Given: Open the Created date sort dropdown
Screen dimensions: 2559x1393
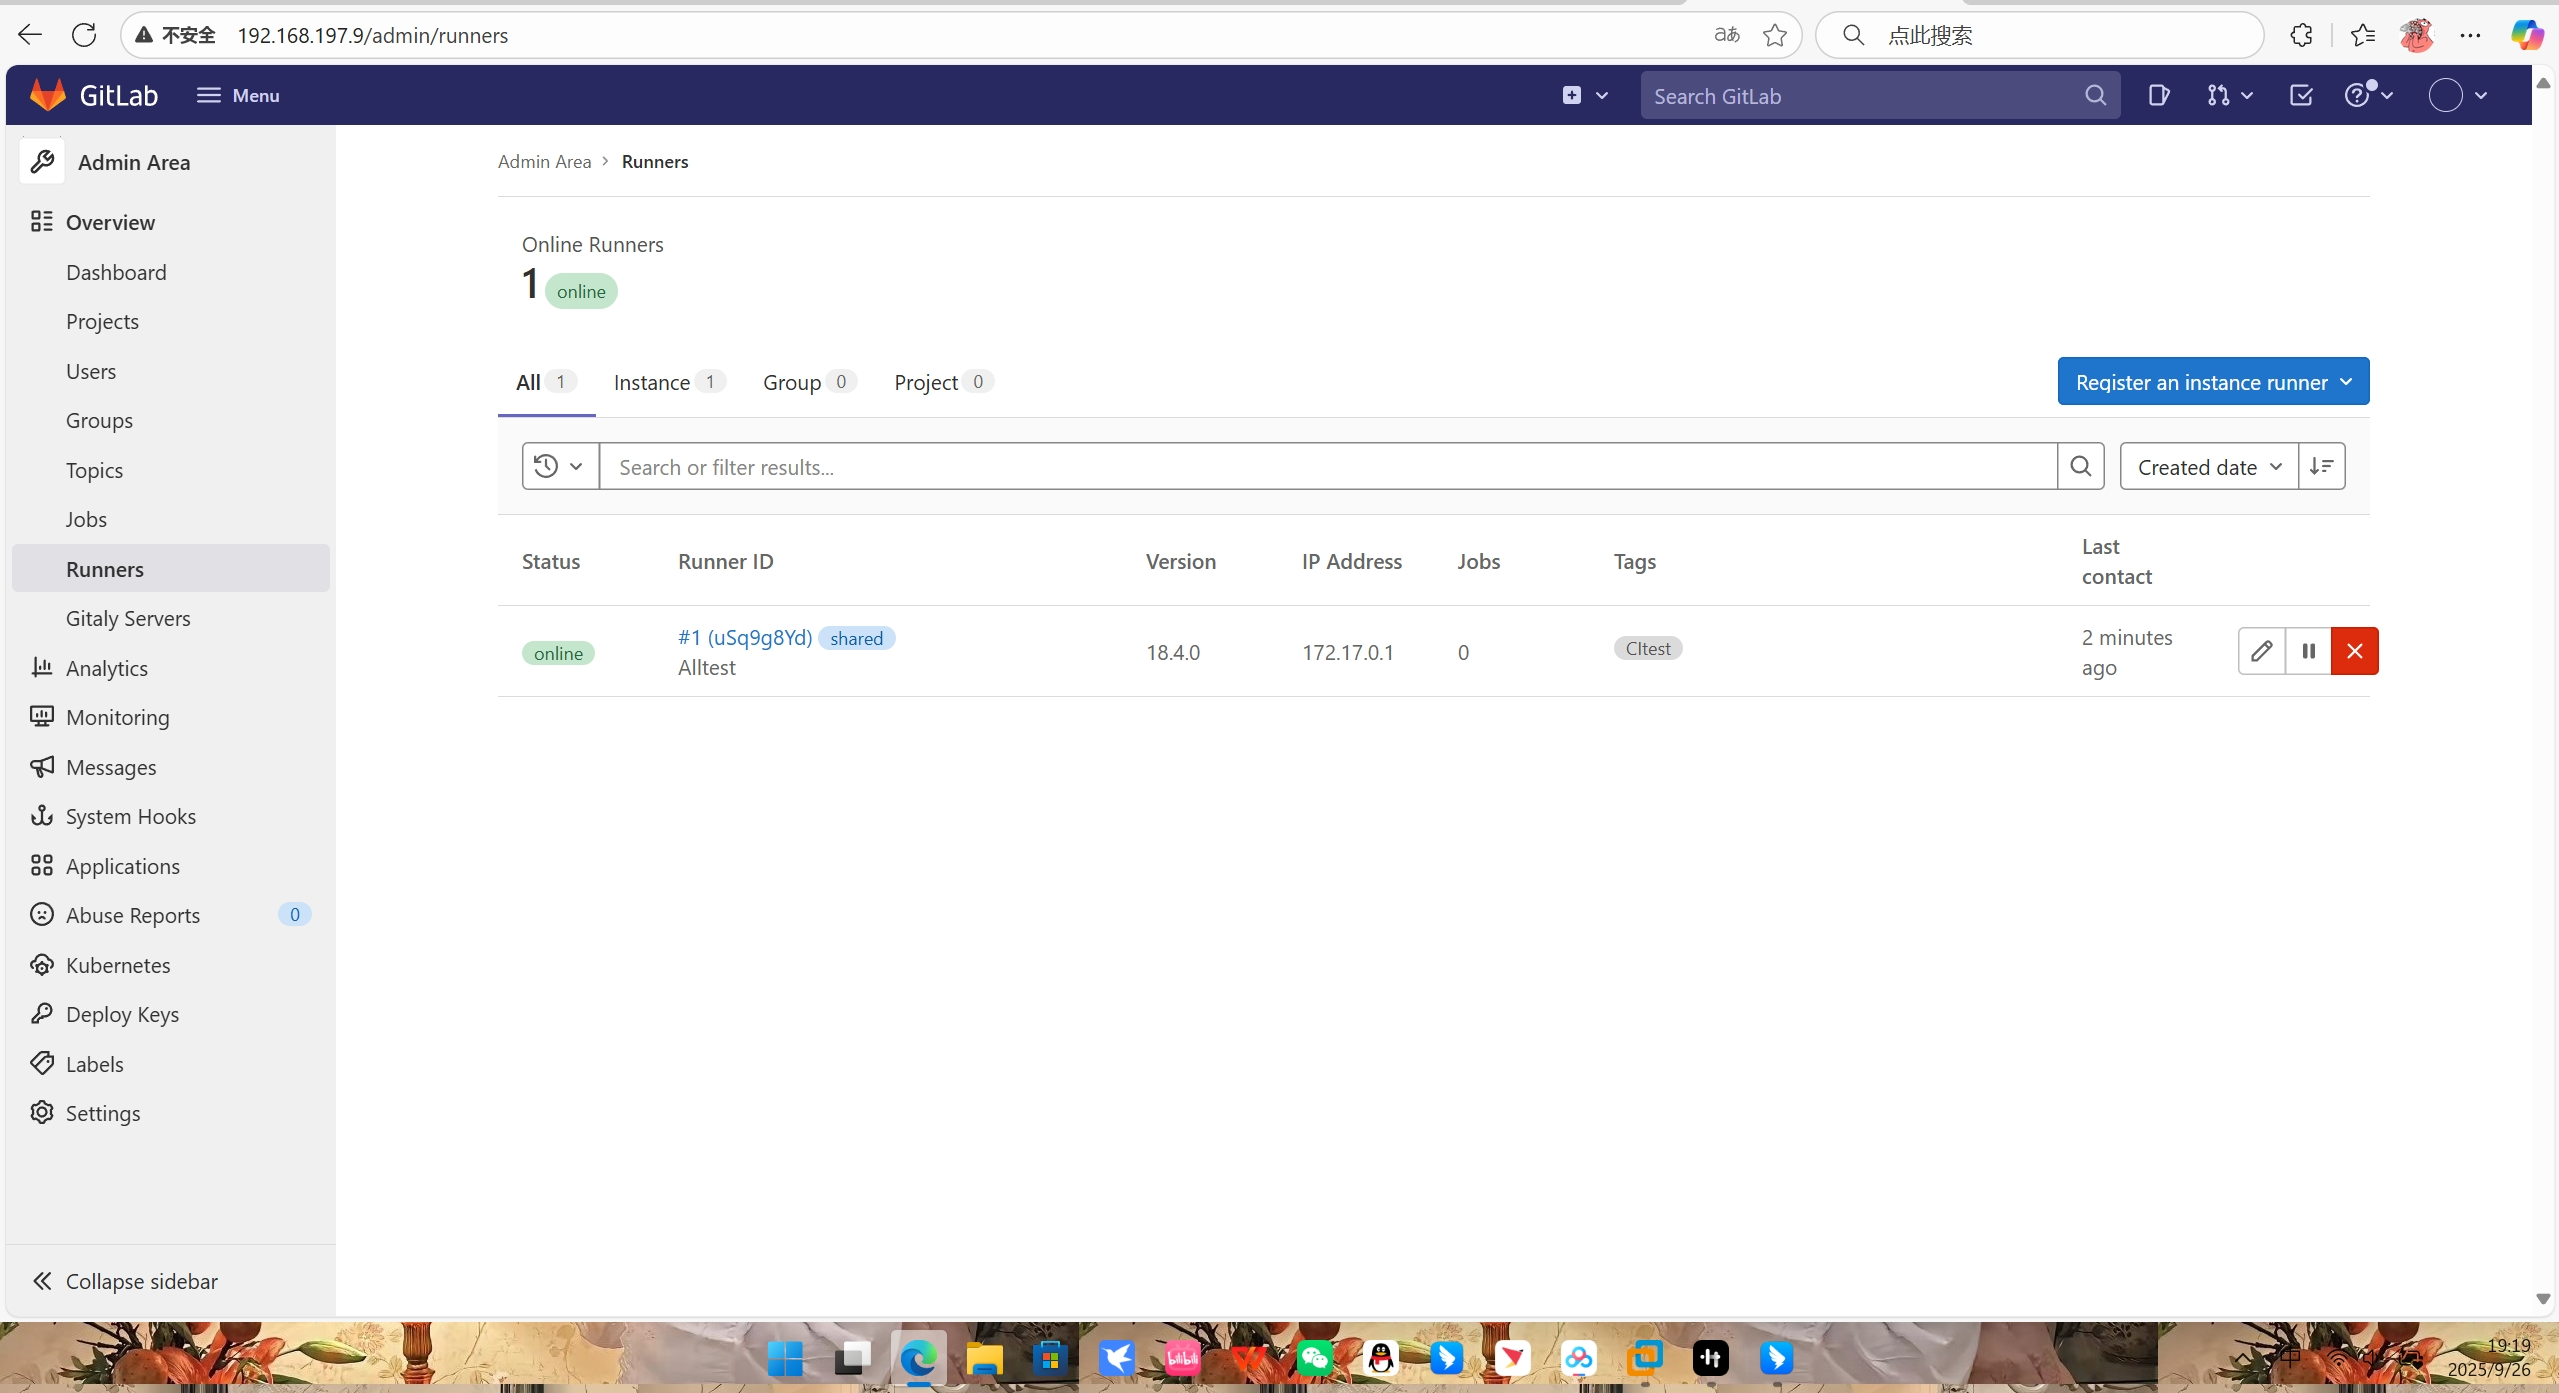Looking at the screenshot, I should click(x=2208, y=466).
